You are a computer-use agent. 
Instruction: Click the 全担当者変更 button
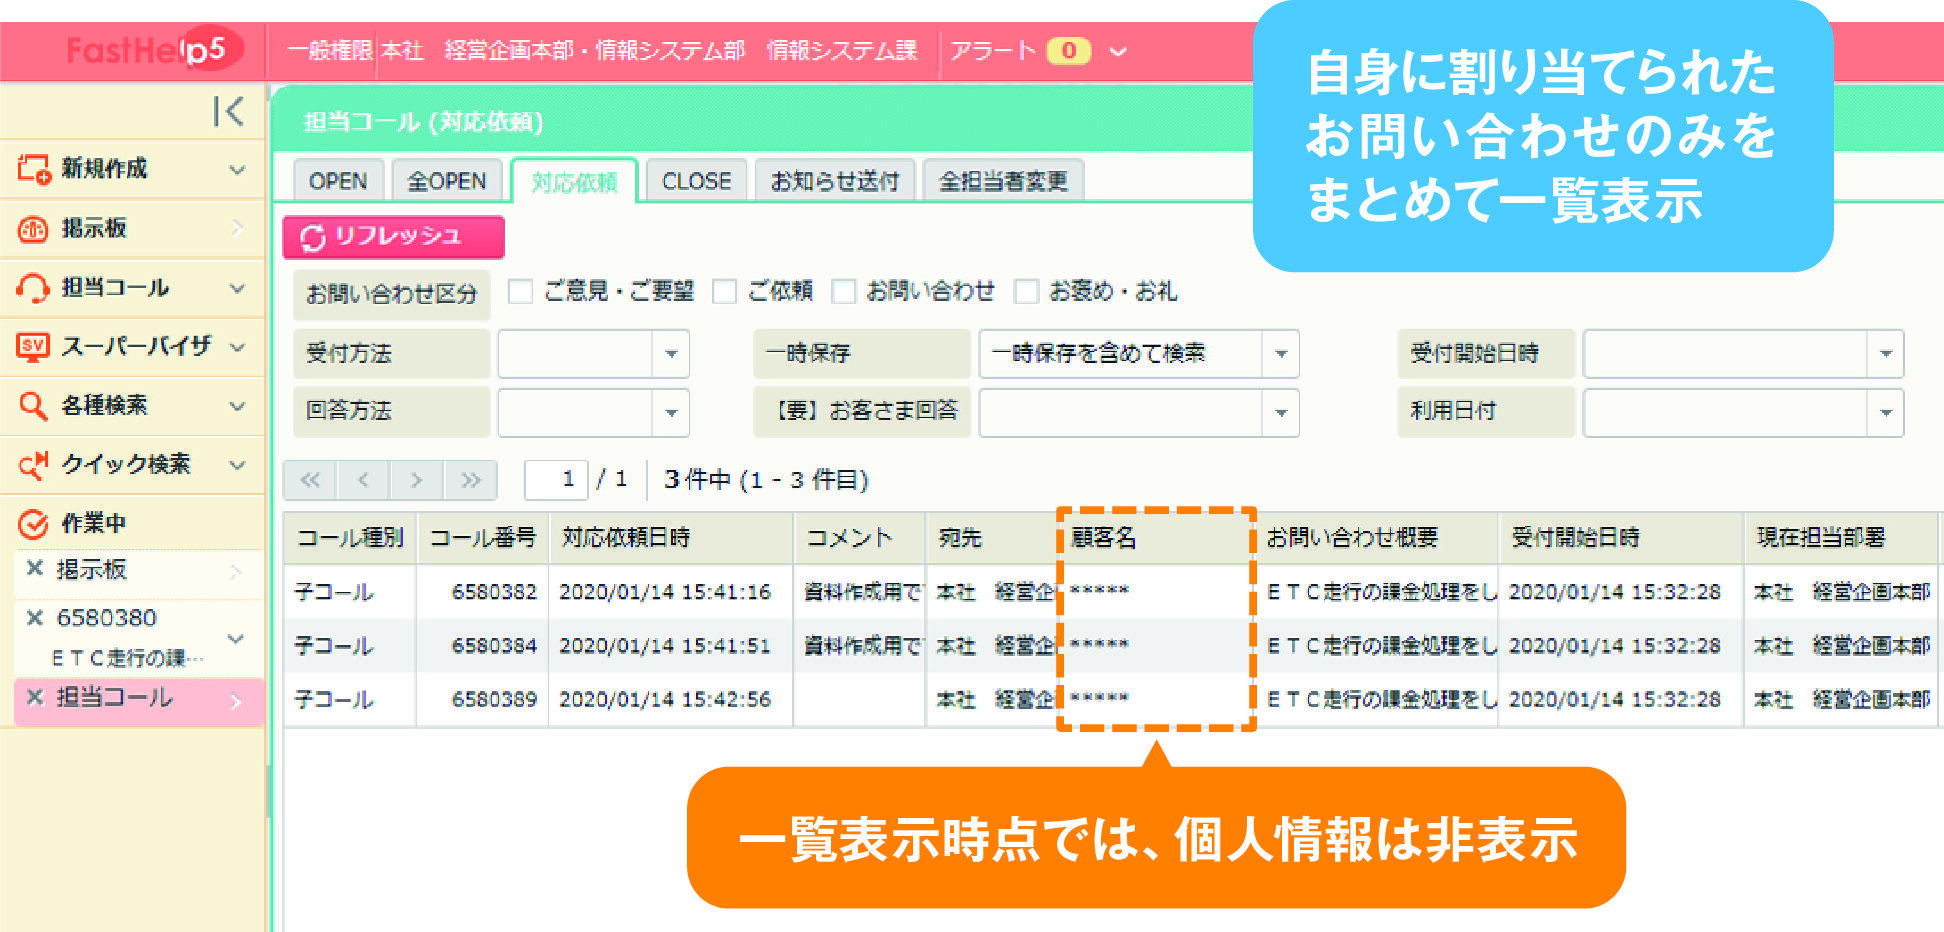click(1004, 180)
